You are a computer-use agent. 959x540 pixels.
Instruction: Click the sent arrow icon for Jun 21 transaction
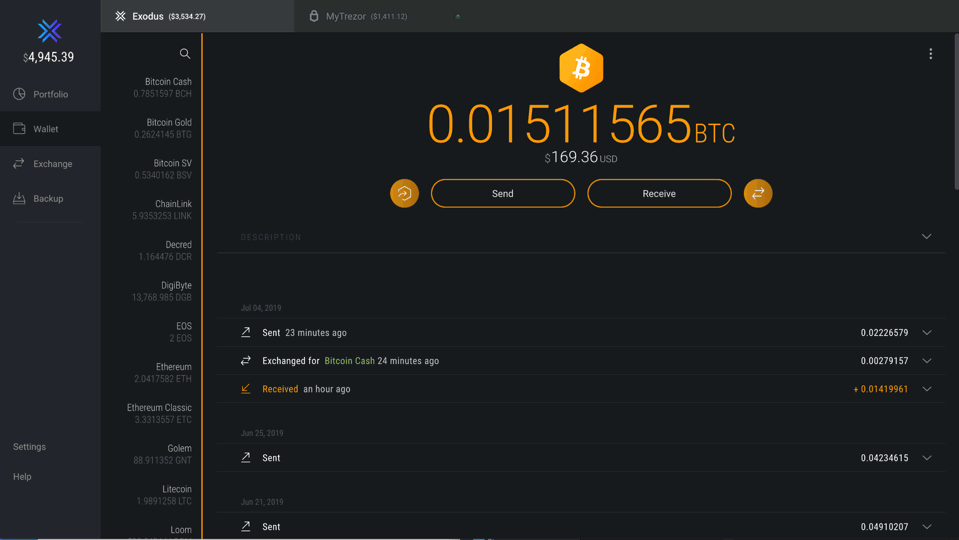246,527
